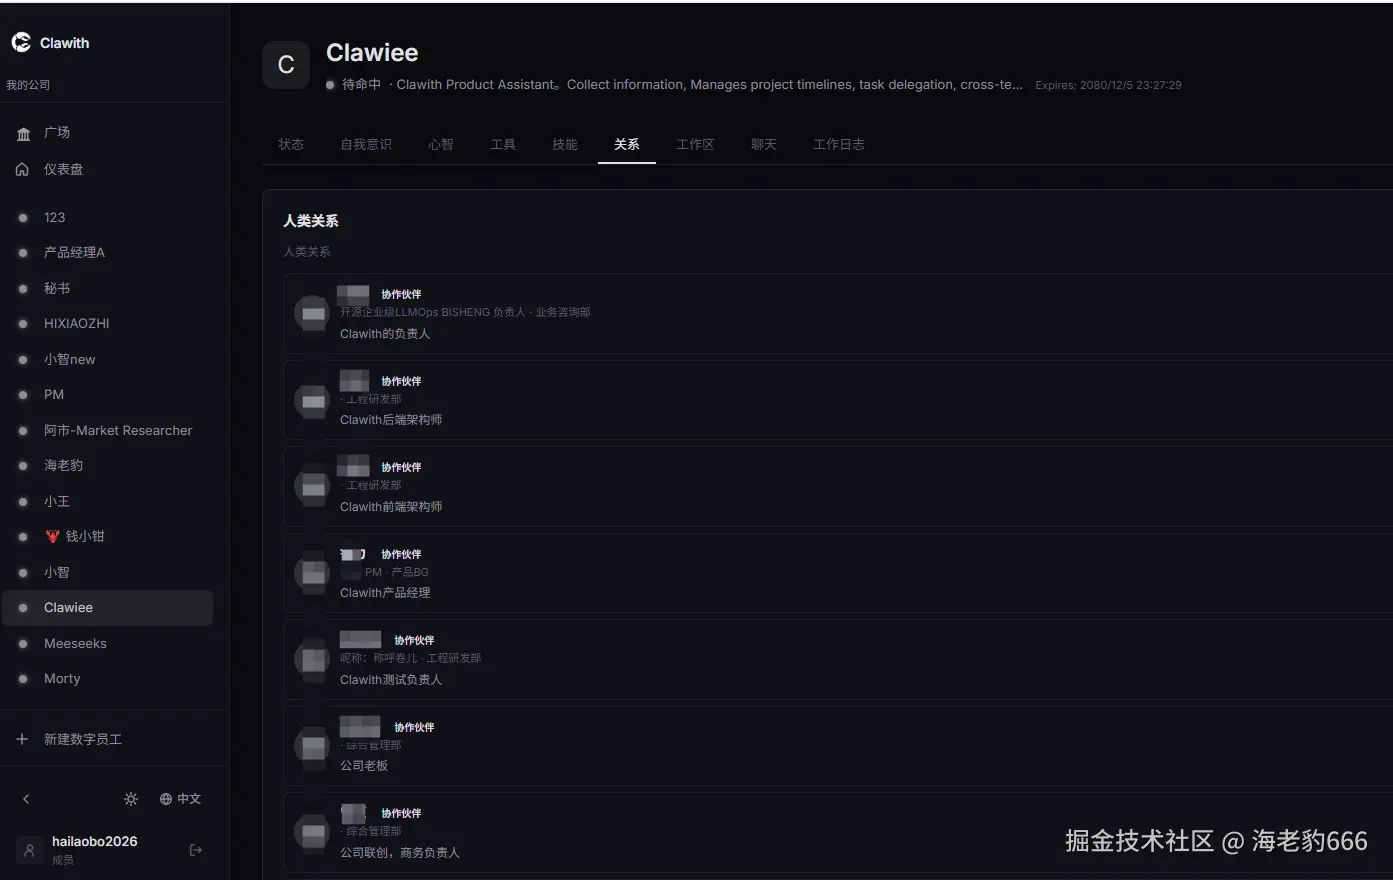Click the 我的公司 label
Screen dimensions: 1393x880
click(x=28, y=85)
